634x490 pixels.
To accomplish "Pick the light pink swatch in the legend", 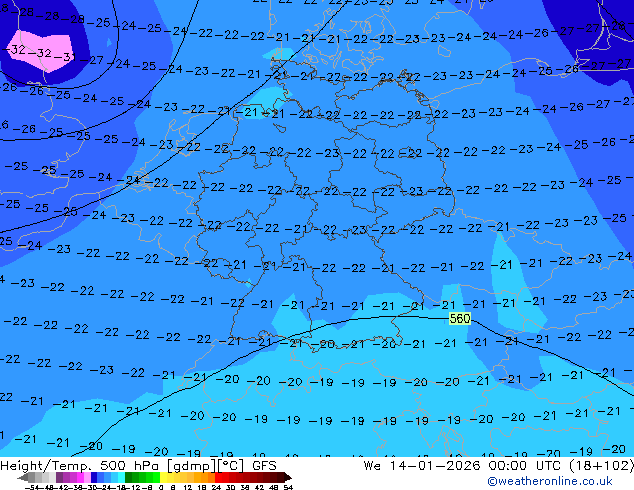I will coord(87,477).
